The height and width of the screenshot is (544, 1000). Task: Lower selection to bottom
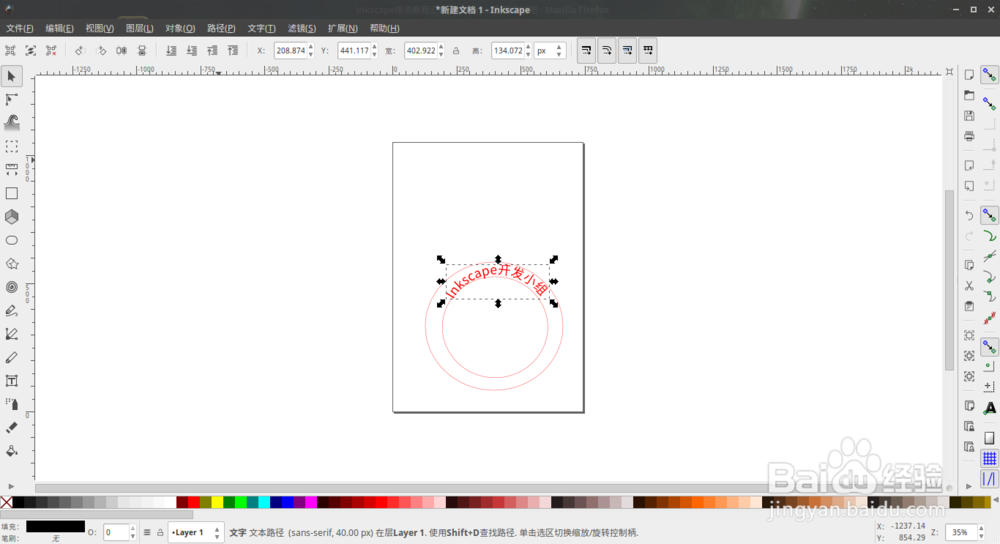tap(171, 50)
